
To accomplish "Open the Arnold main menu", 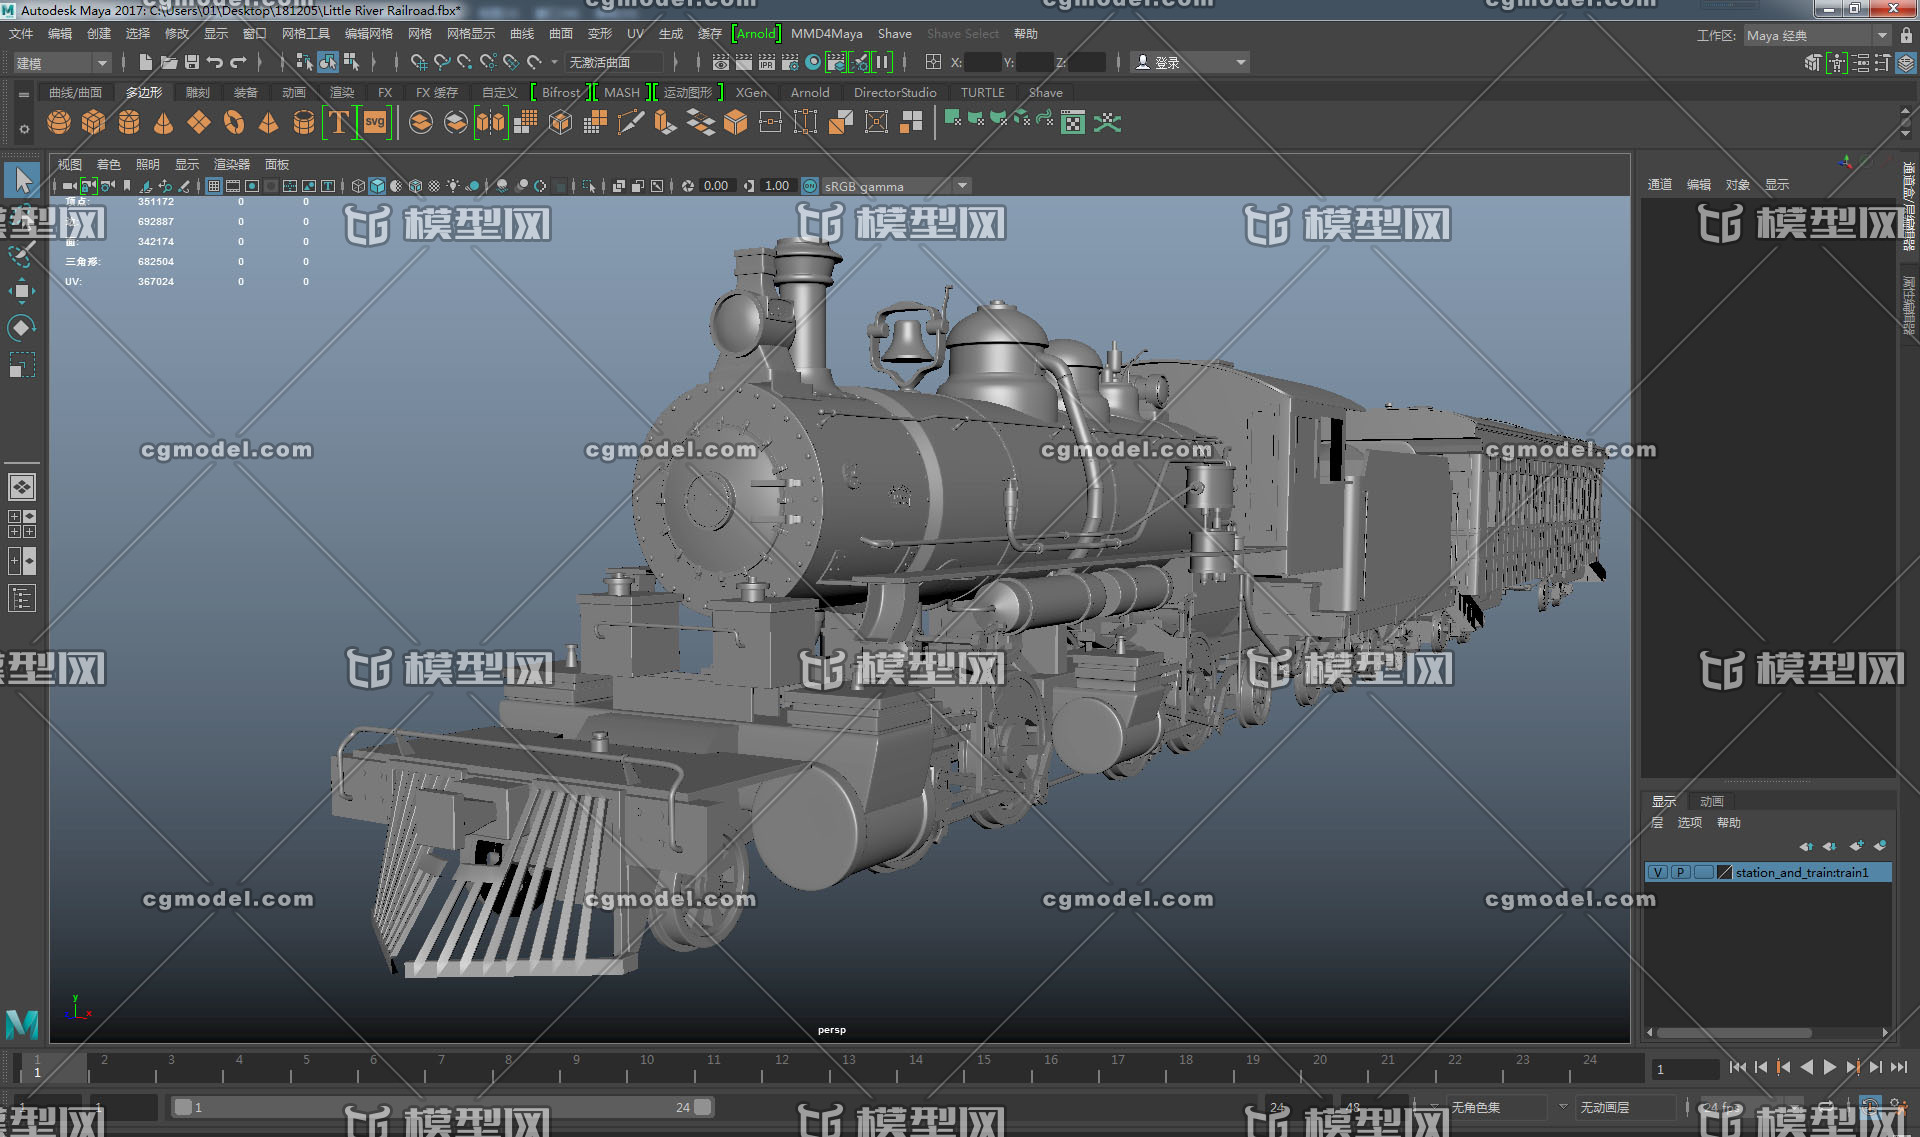I will click(757, 34).
